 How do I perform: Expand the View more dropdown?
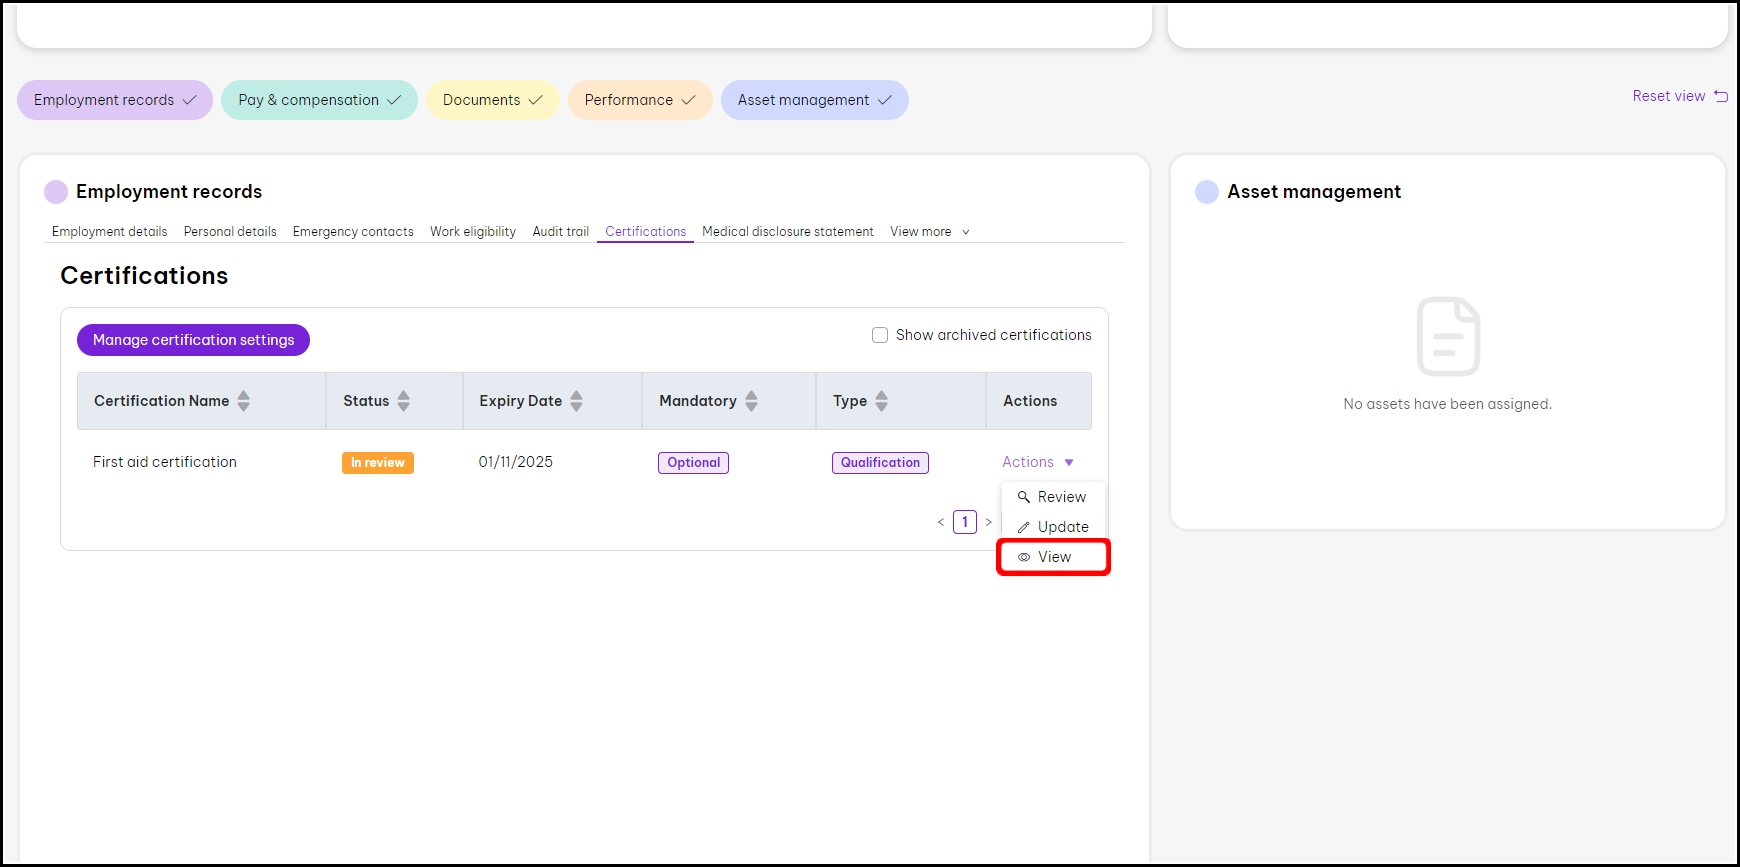[930, 231]
